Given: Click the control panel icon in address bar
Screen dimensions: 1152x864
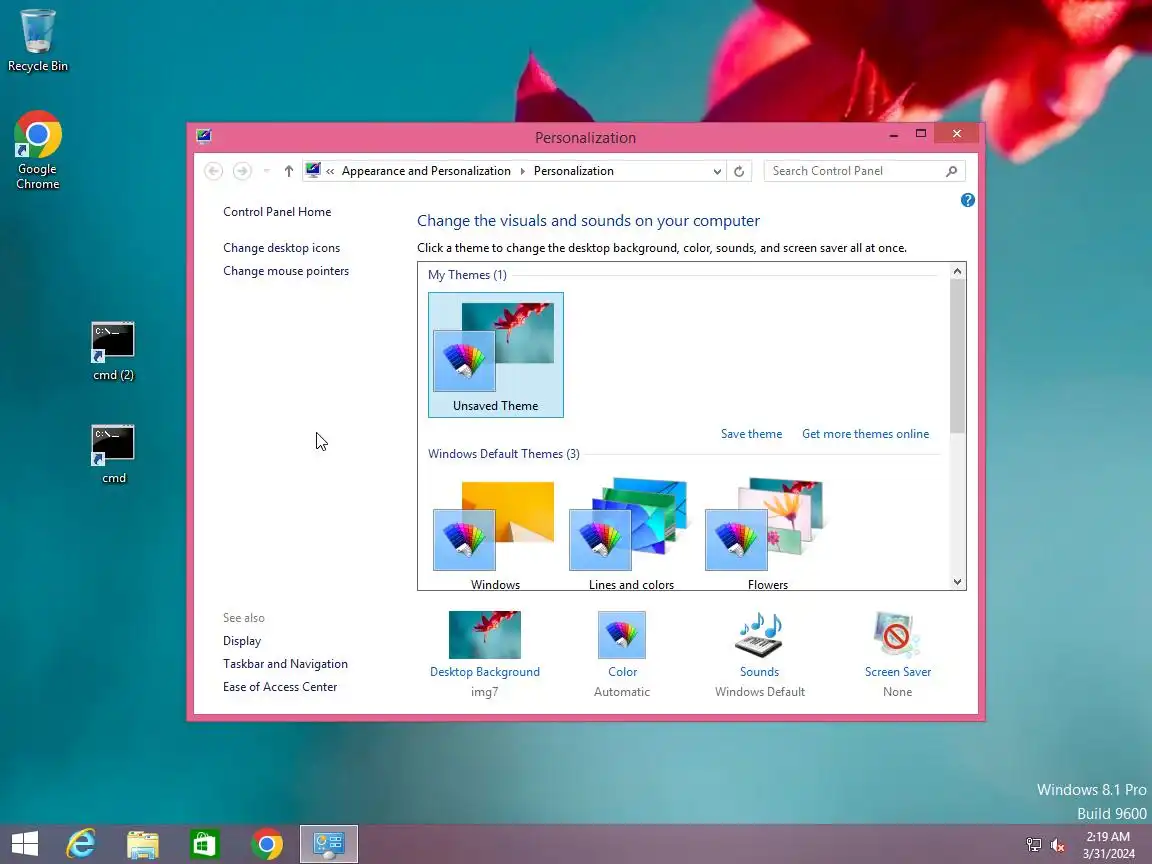Looking at the screenshot, I should click(313, 170).
